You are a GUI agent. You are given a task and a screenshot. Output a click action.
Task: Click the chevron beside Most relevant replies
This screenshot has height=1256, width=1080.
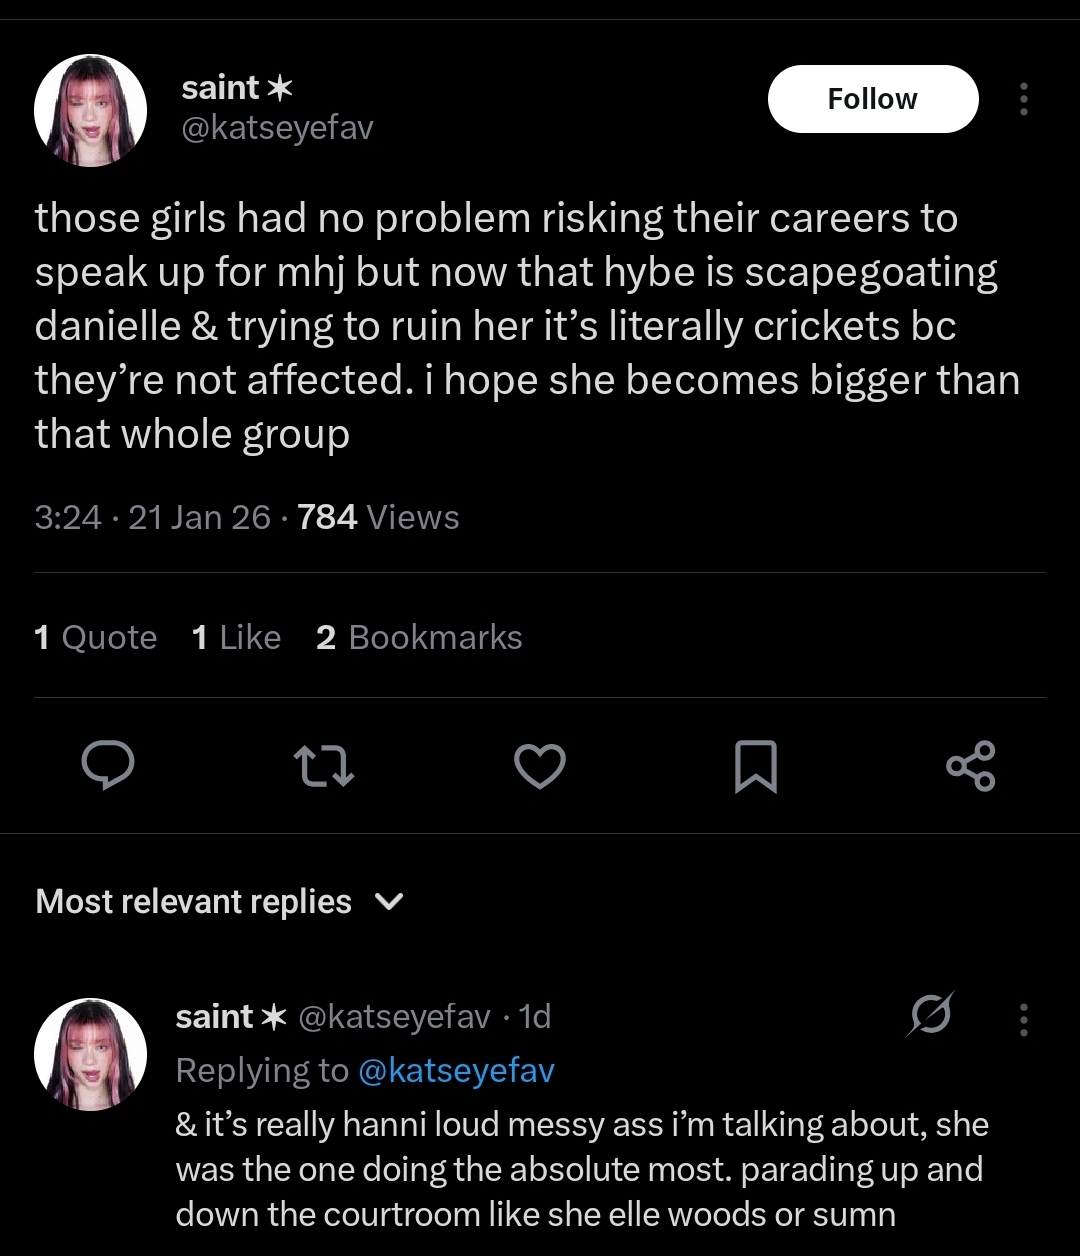pos(388,902)
